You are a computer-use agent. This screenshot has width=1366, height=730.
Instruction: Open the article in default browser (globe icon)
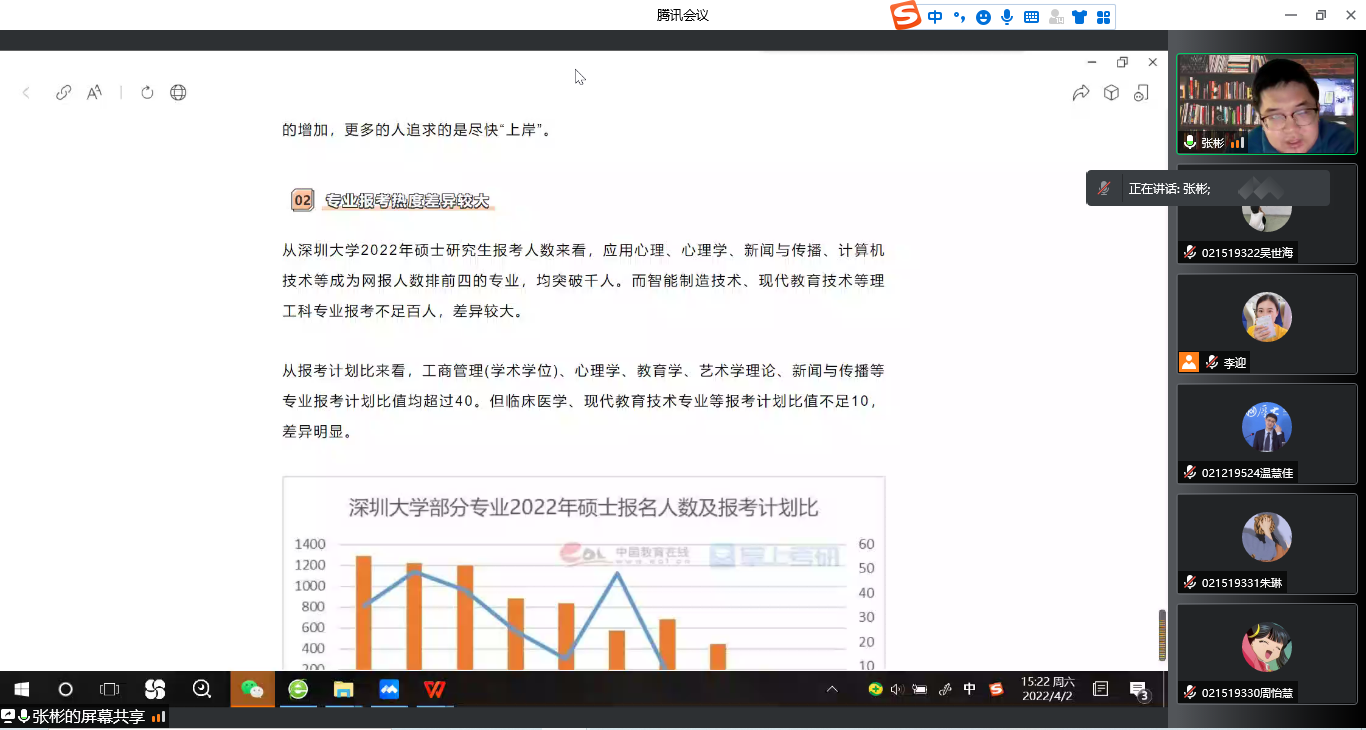click(178, 93)
